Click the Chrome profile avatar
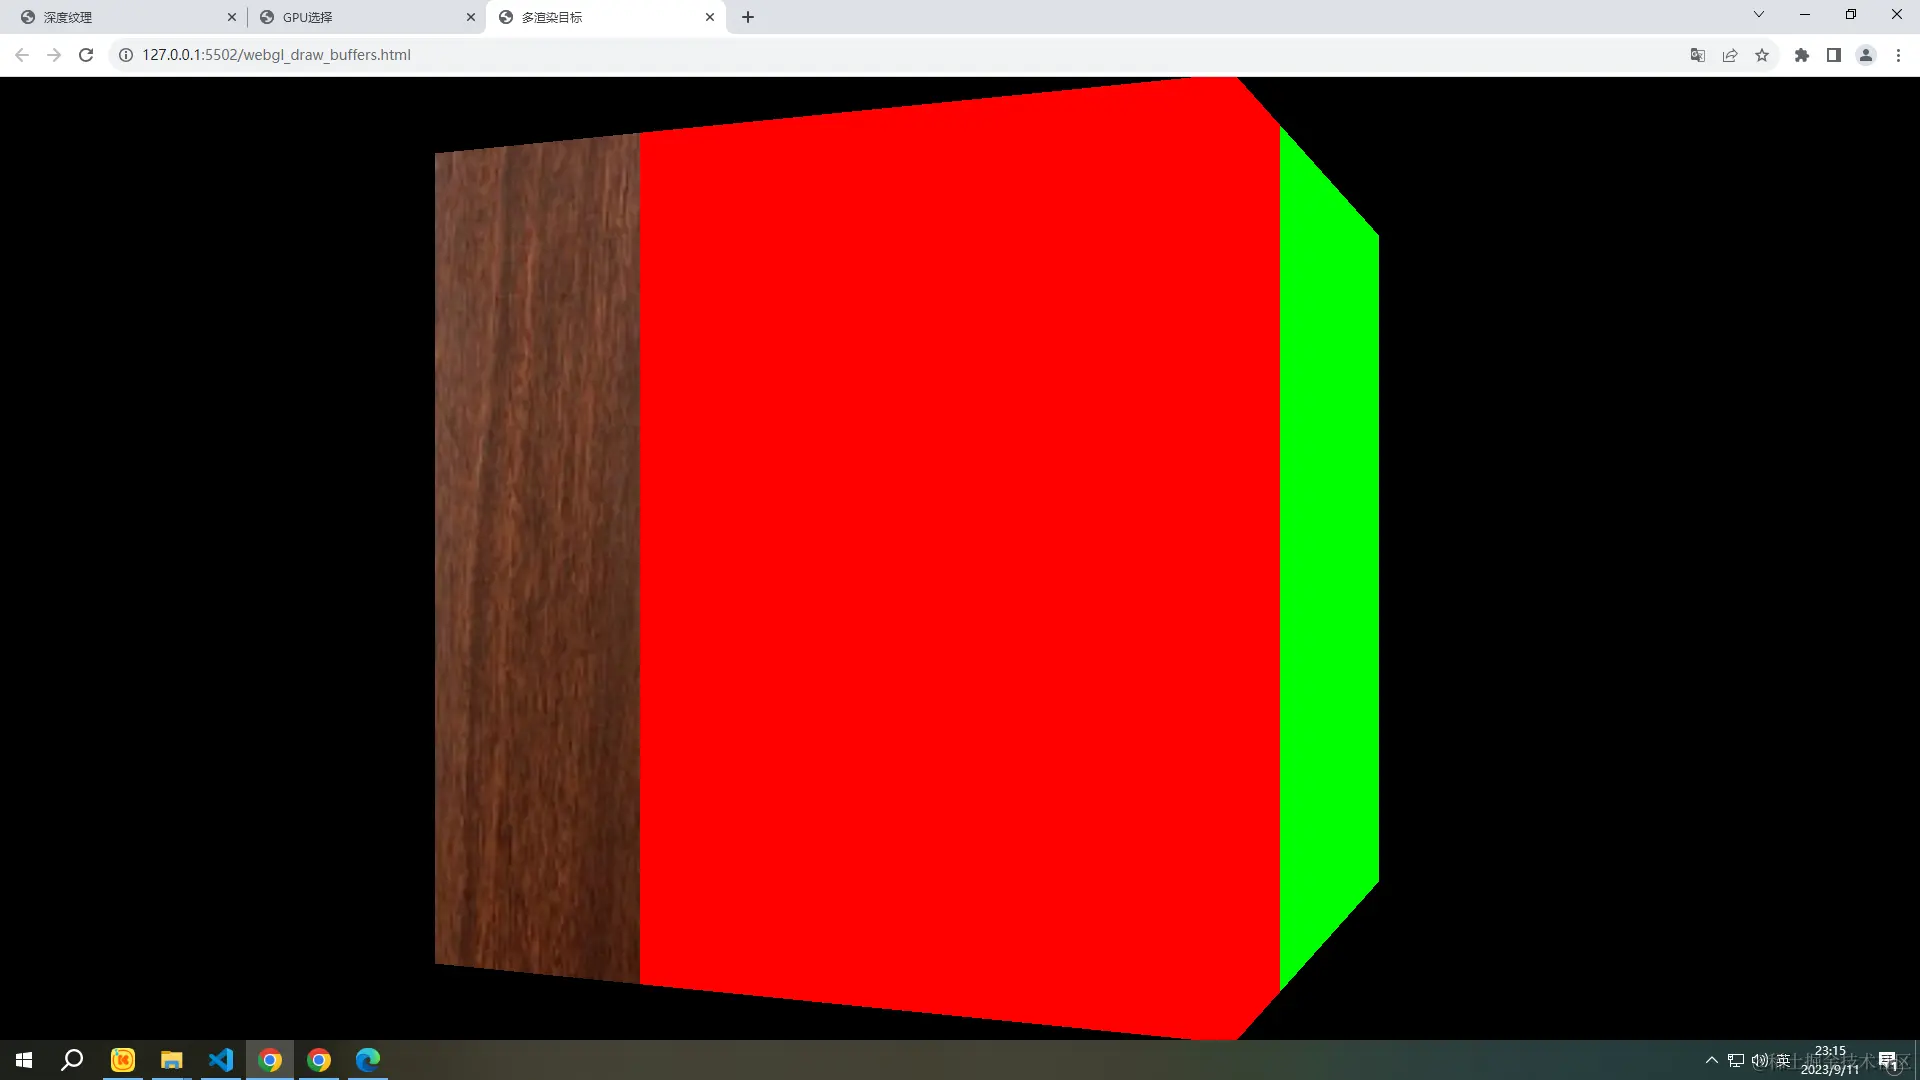This screenshot has height=1080, width=1920. pos(1866,55)
